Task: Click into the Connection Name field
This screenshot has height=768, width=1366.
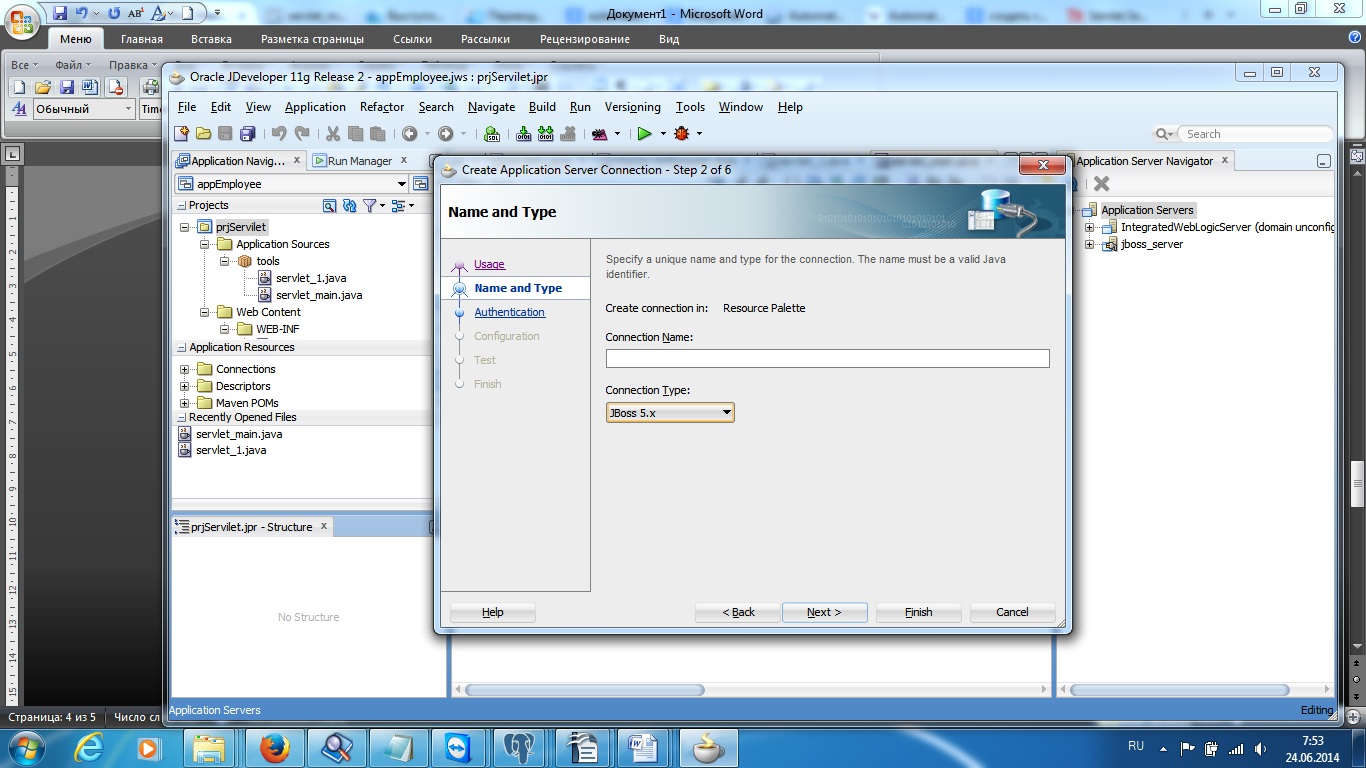Action: [827, 358]
